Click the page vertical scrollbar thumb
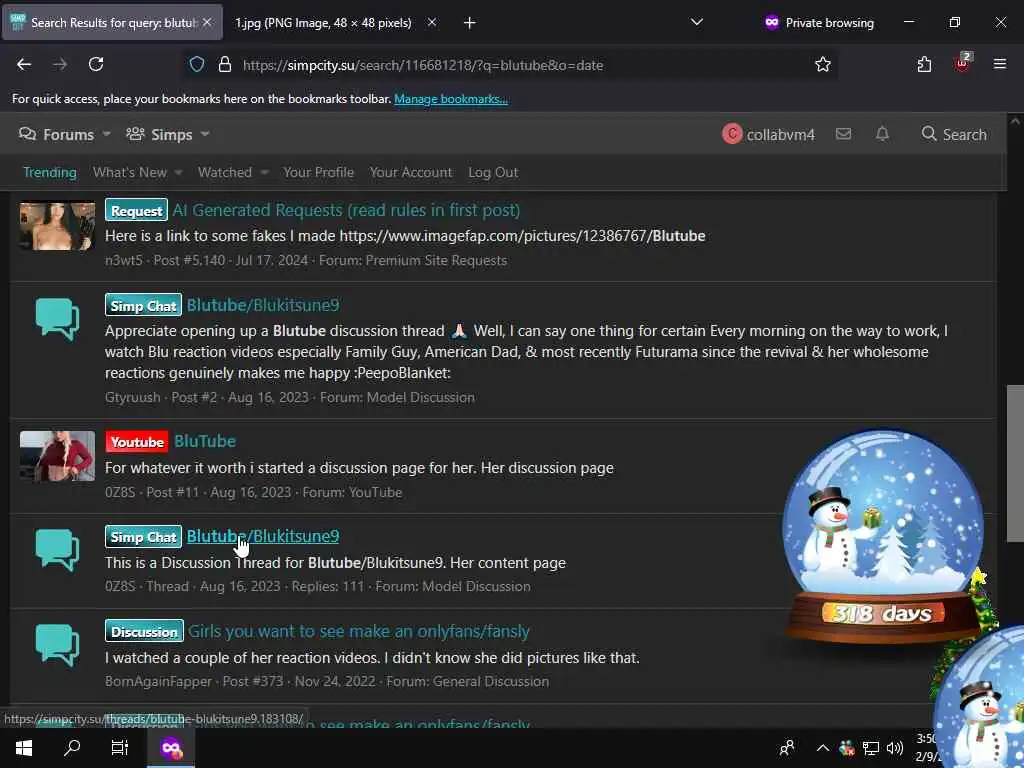1024x768 pixels. 1015,464
